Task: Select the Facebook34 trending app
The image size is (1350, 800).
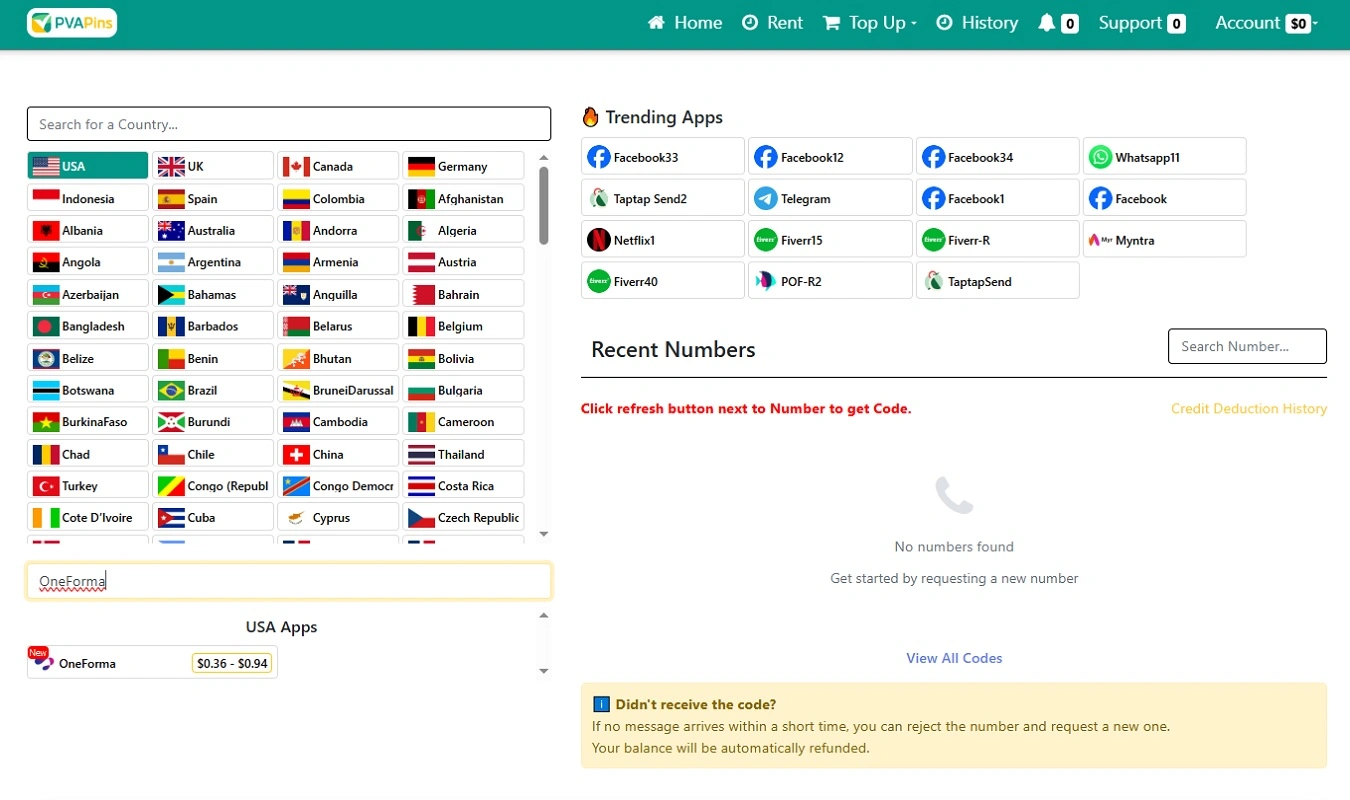Action: pyautogui.click(x=998, y=157)
